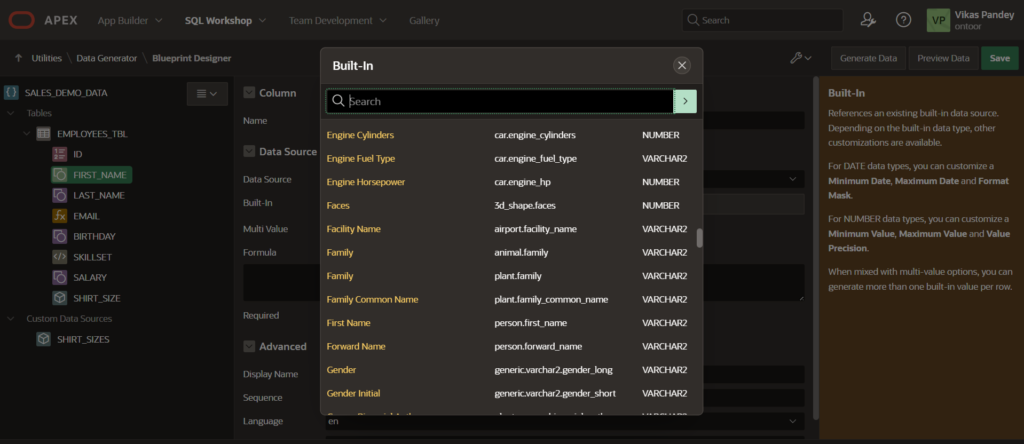Click the Administration user-wrench icon

point(868,20)
